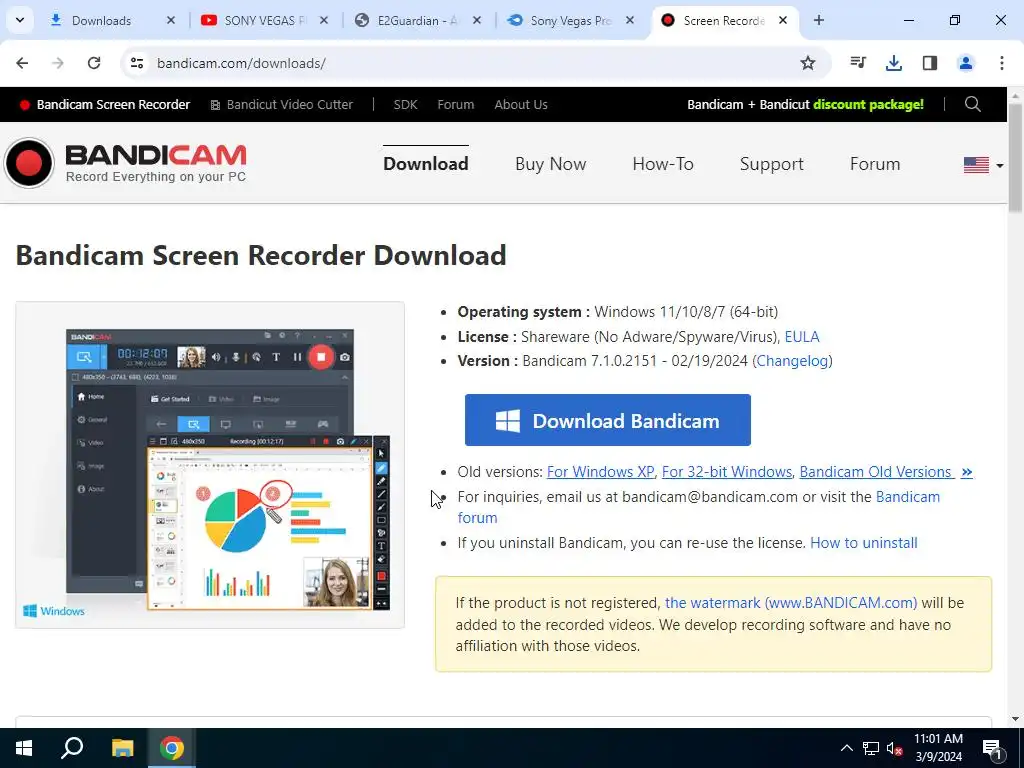The image size is (1024, 768).
Task: Switch to the Downloads tab
Action: pos(101,20)
